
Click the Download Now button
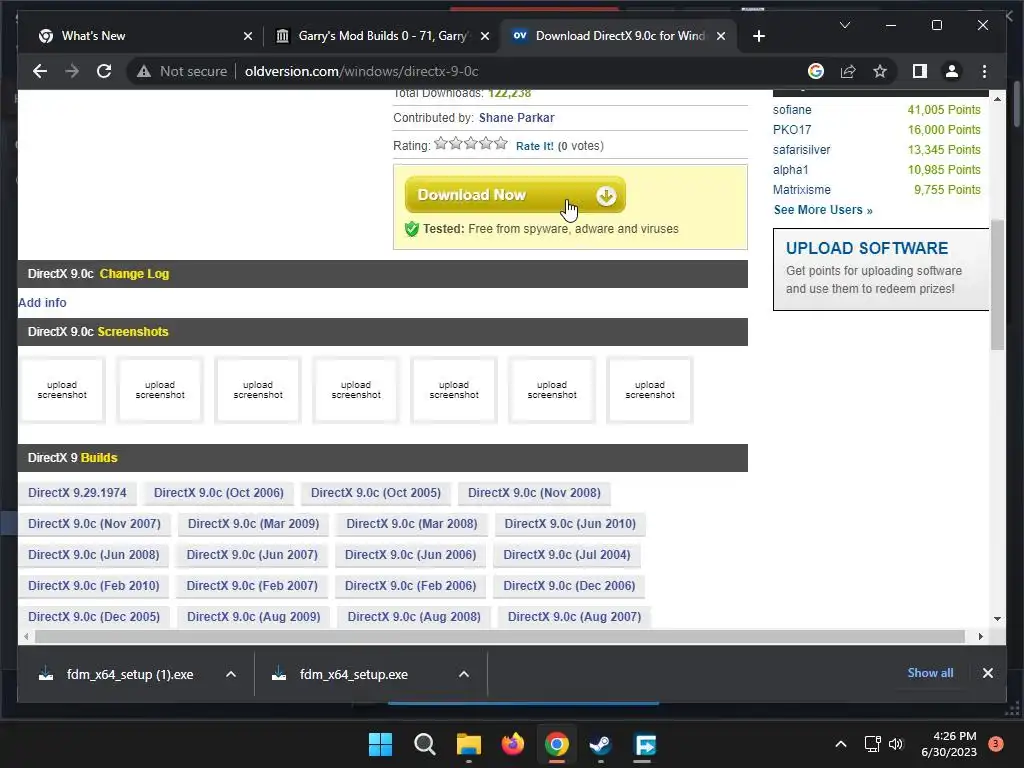[515, 195]
